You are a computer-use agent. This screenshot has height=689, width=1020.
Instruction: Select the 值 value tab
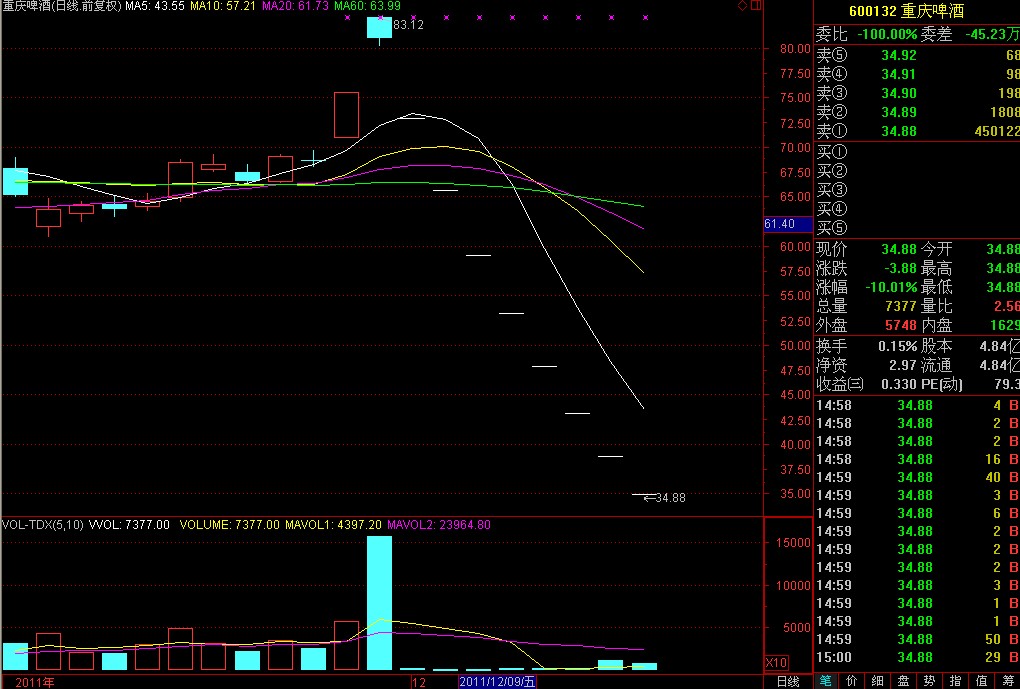981,681
